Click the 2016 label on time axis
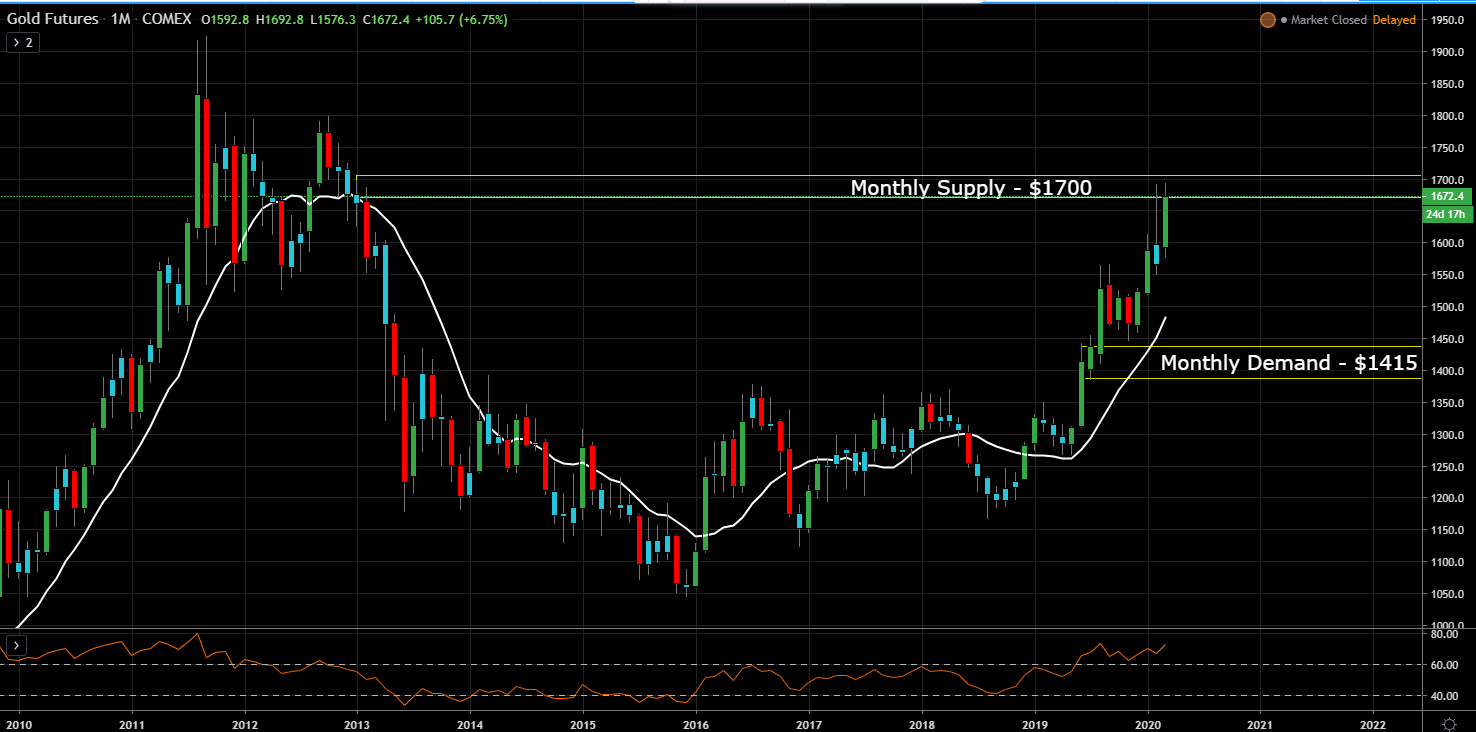The height and width of the screenshot is (732, 1476). (696, 722)
